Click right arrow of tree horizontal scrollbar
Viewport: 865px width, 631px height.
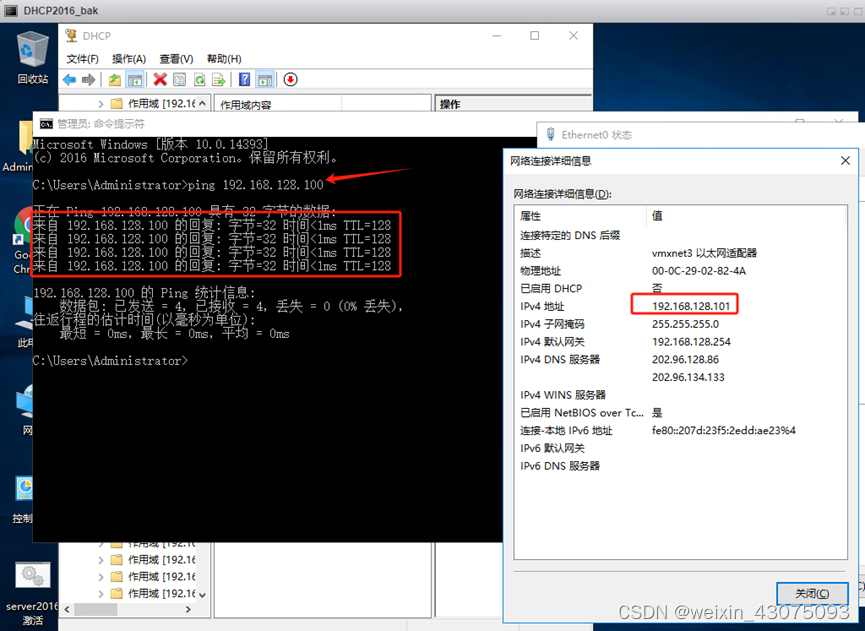(188, 609)
